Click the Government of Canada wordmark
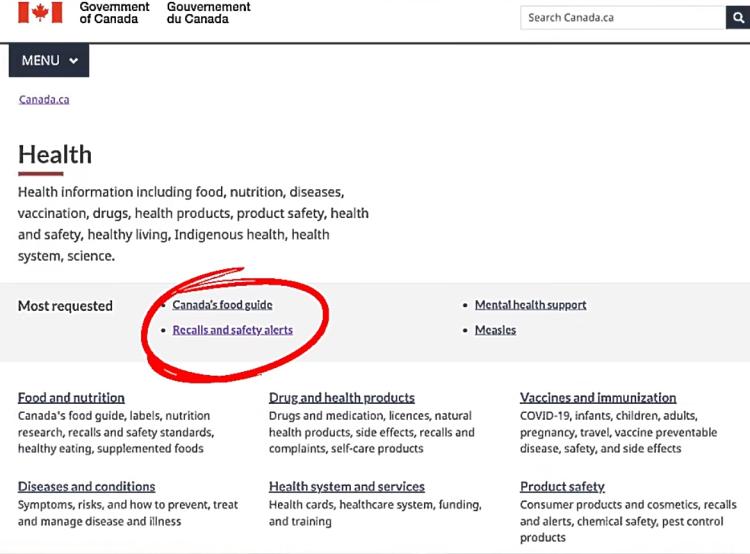 point(114,13)
